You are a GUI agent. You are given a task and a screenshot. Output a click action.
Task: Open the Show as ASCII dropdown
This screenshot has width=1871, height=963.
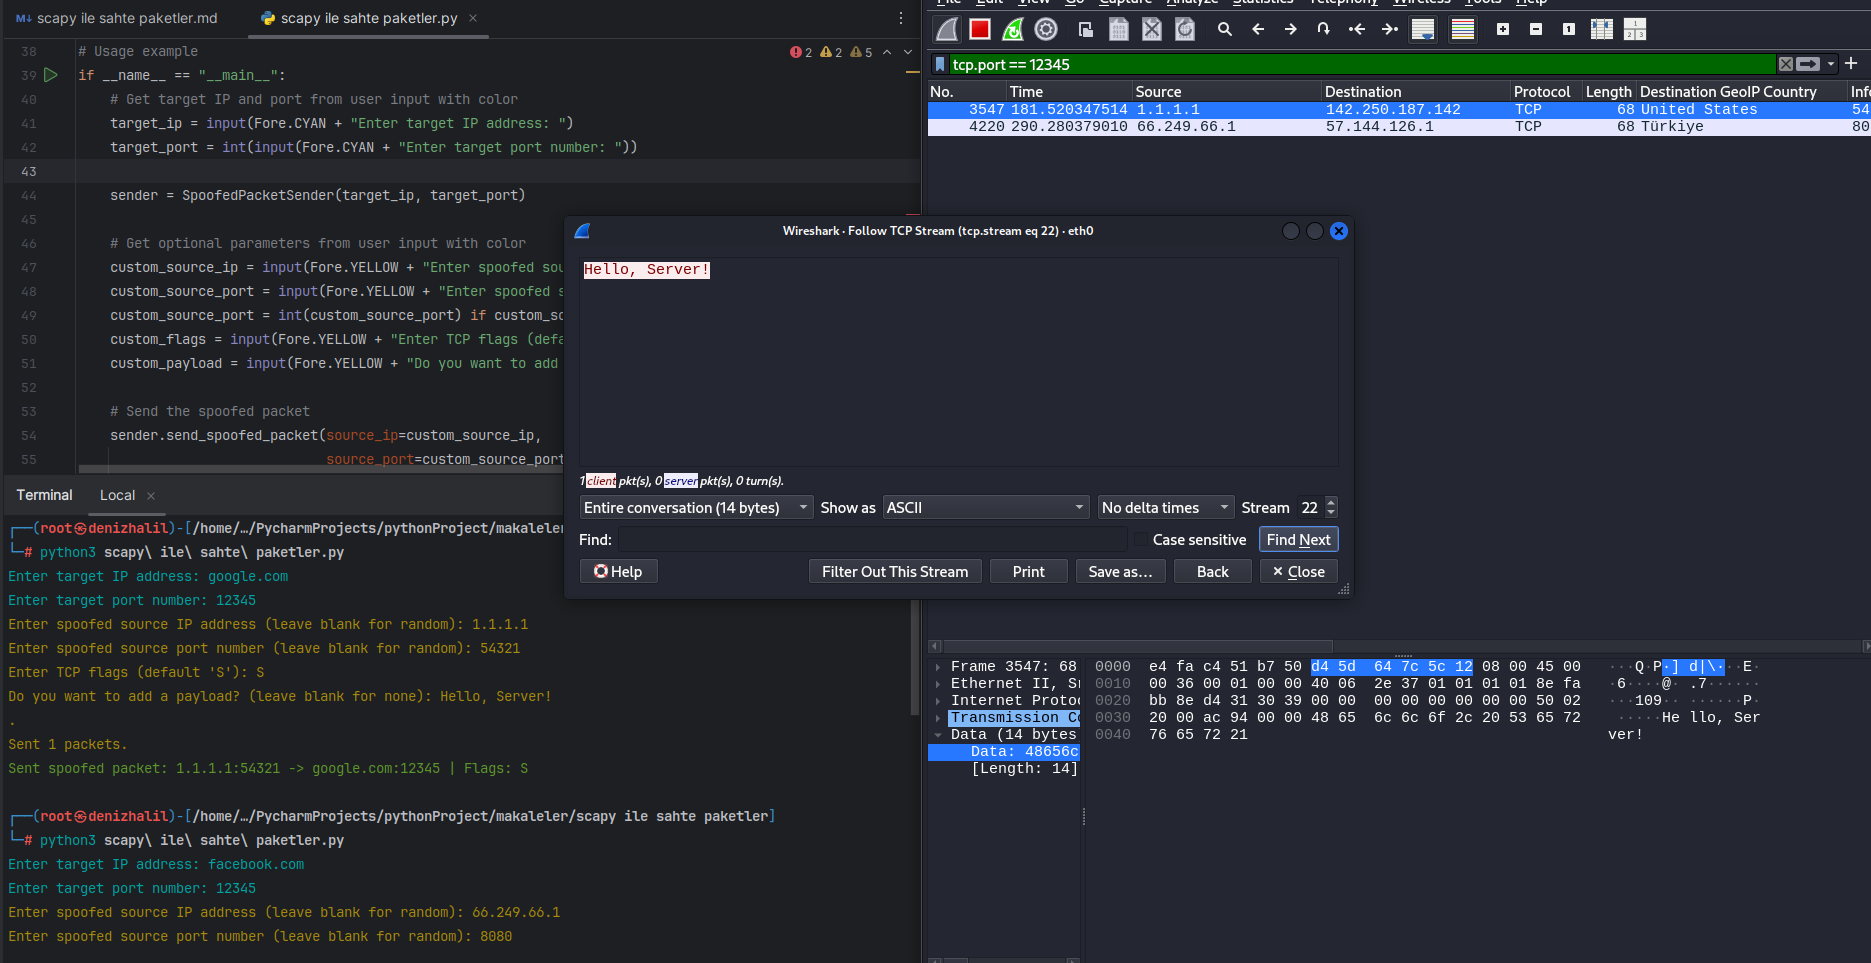coord(985,508)
